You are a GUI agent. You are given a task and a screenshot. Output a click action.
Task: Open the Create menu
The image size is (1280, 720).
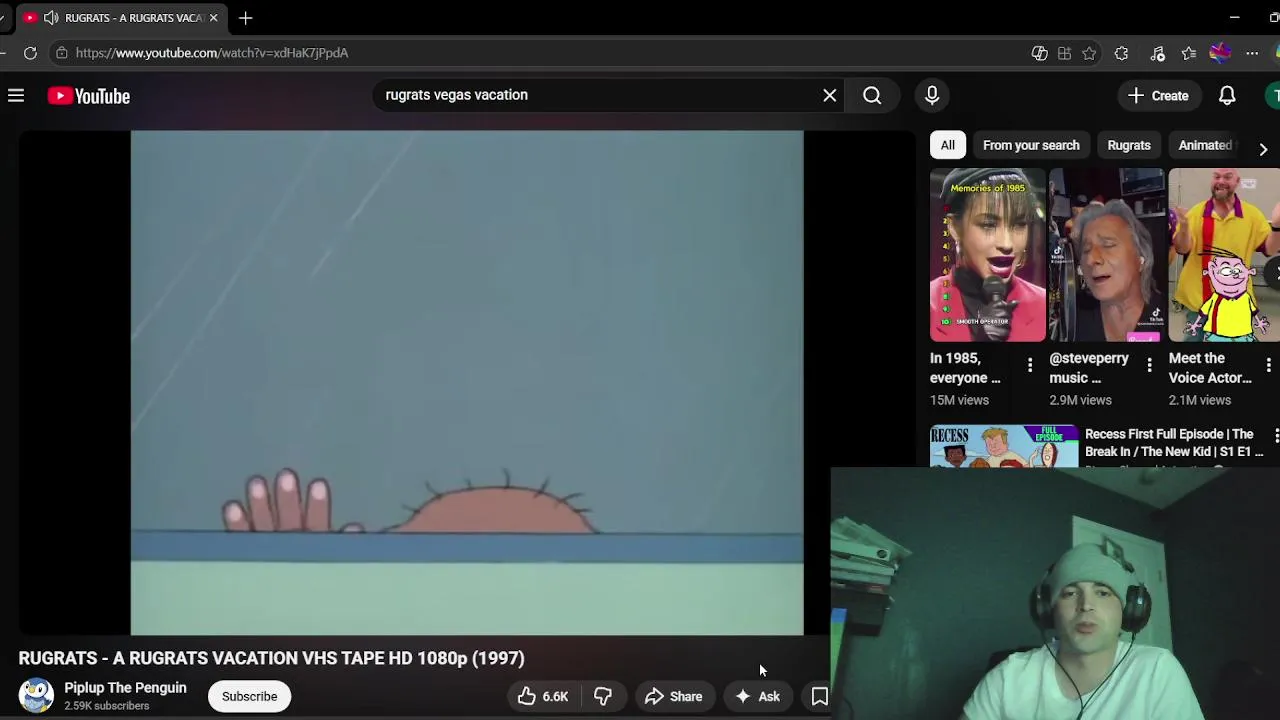coord(1158,96)
